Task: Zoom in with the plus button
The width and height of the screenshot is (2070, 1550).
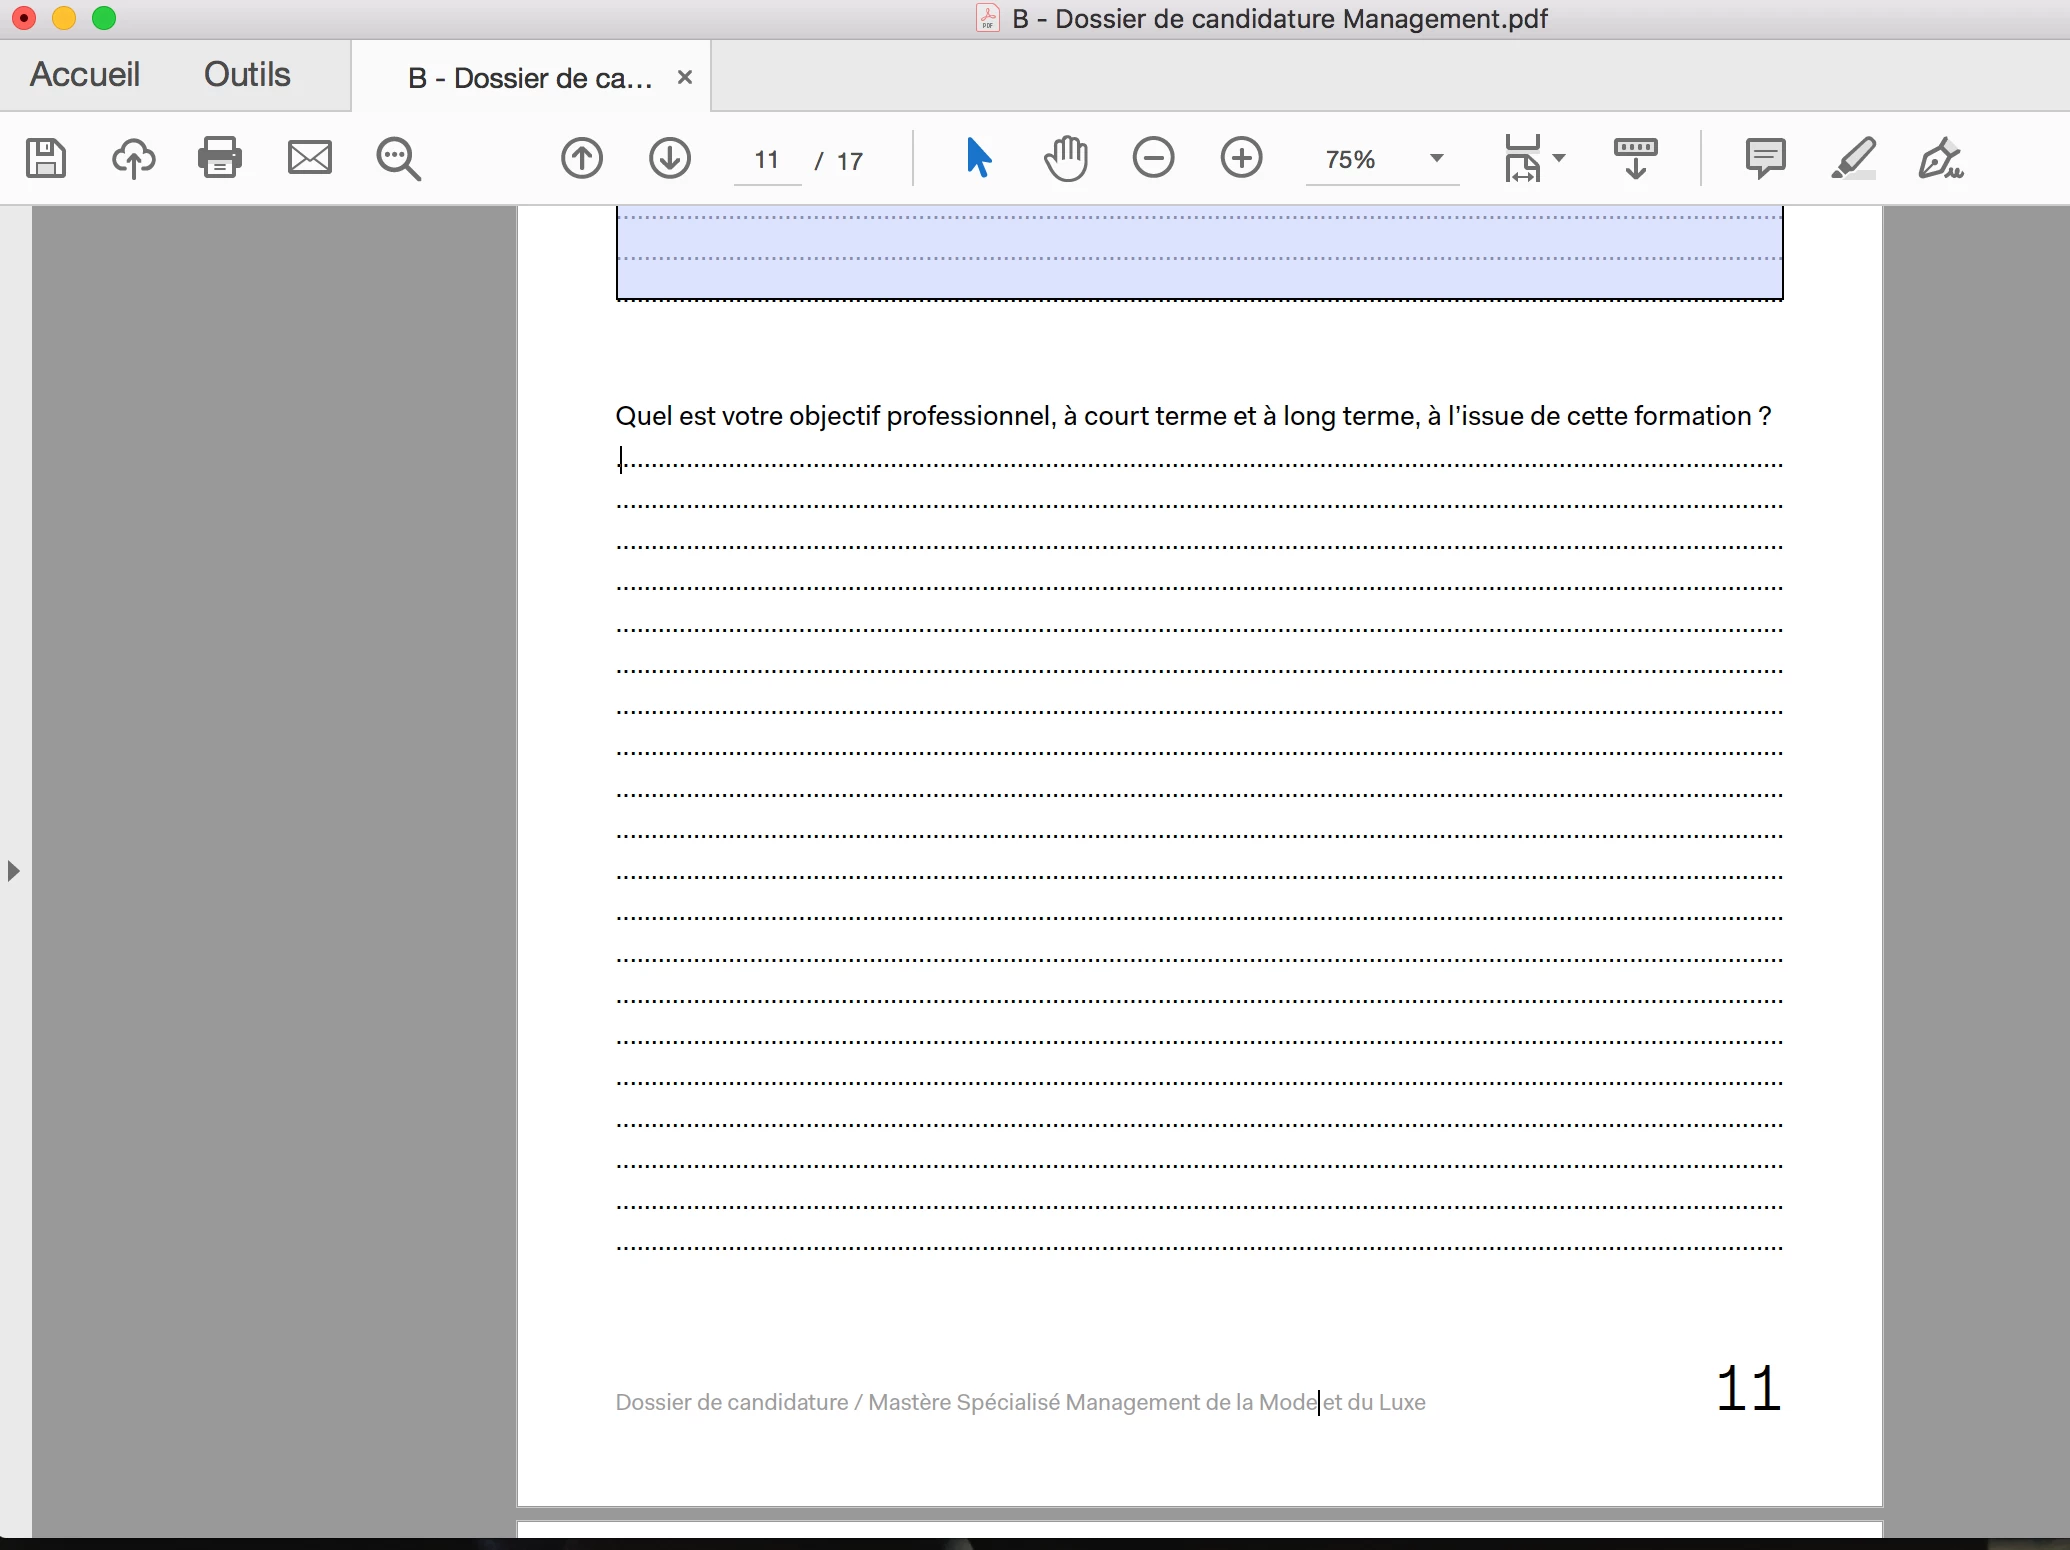Action: pyautogui.click(x=1241, y=158)
